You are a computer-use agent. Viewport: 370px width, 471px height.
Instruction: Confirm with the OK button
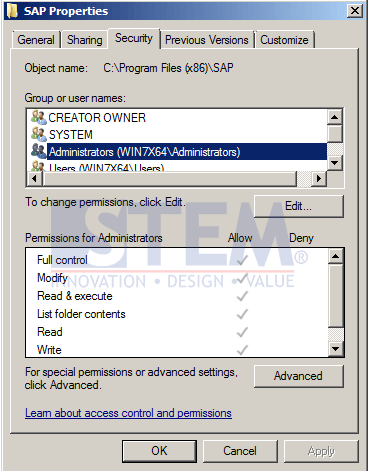click(x=159, y=451)
